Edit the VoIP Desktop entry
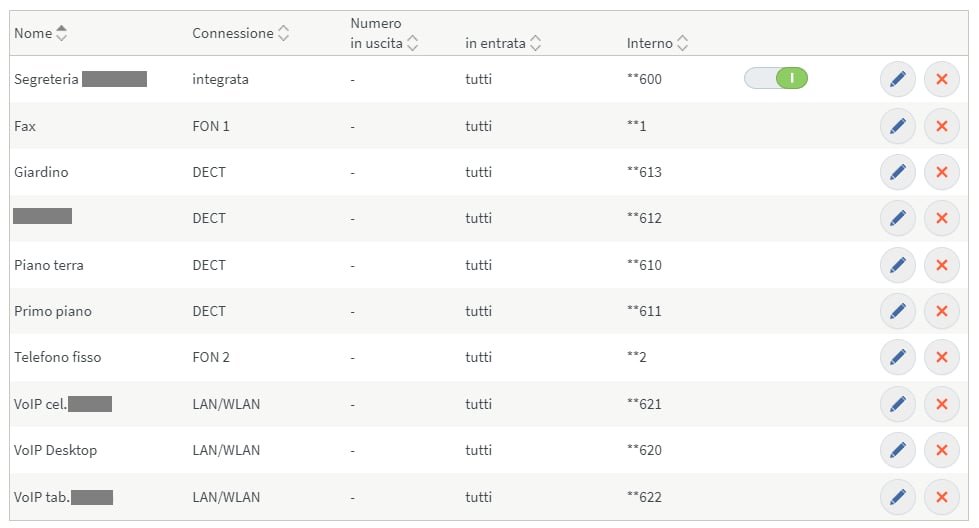This screenshot has height=528, width=979. [897, 450]
